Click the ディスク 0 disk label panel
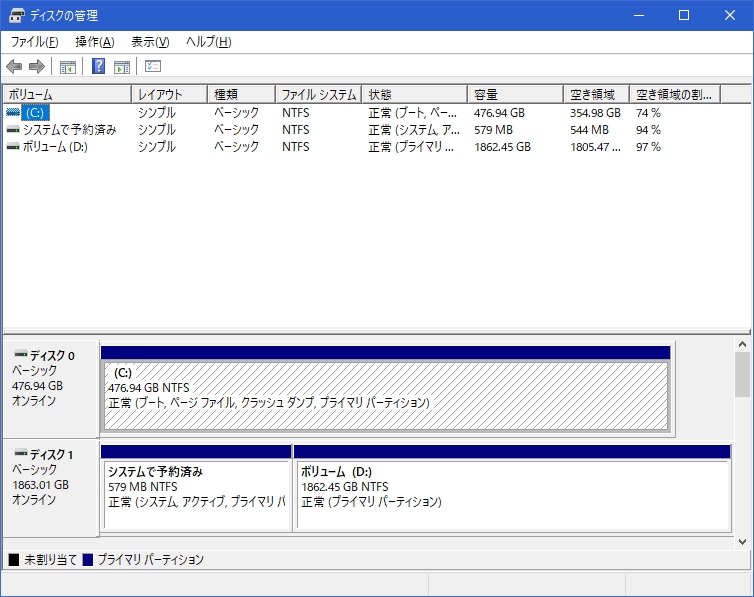The width and height of the screenshot is (754, 597). pyautogui.click(x=50, y=389)
